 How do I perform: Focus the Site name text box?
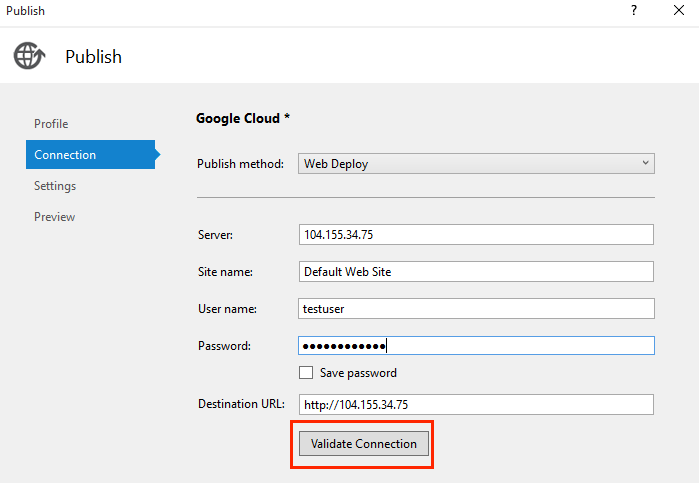tap(476, 272)
